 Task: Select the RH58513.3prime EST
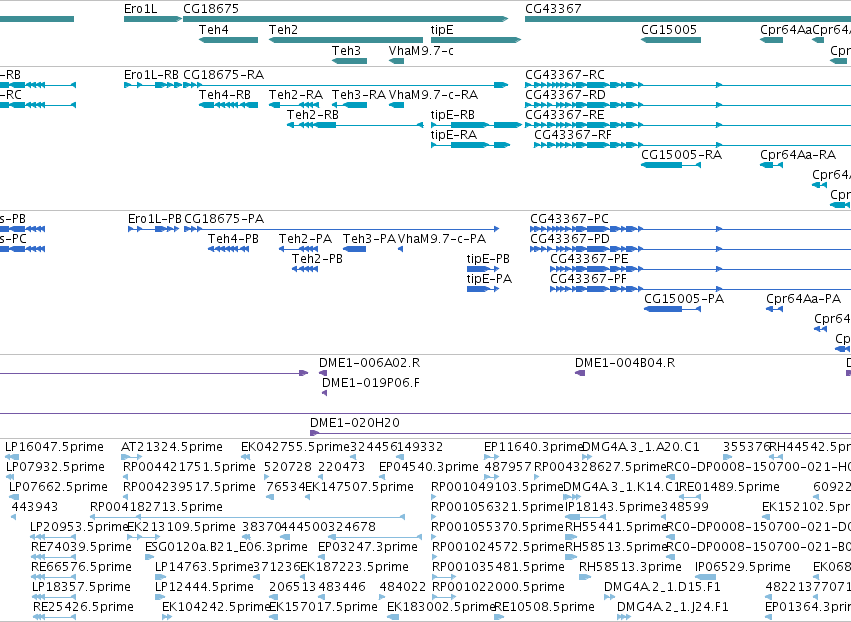(585, 576)
